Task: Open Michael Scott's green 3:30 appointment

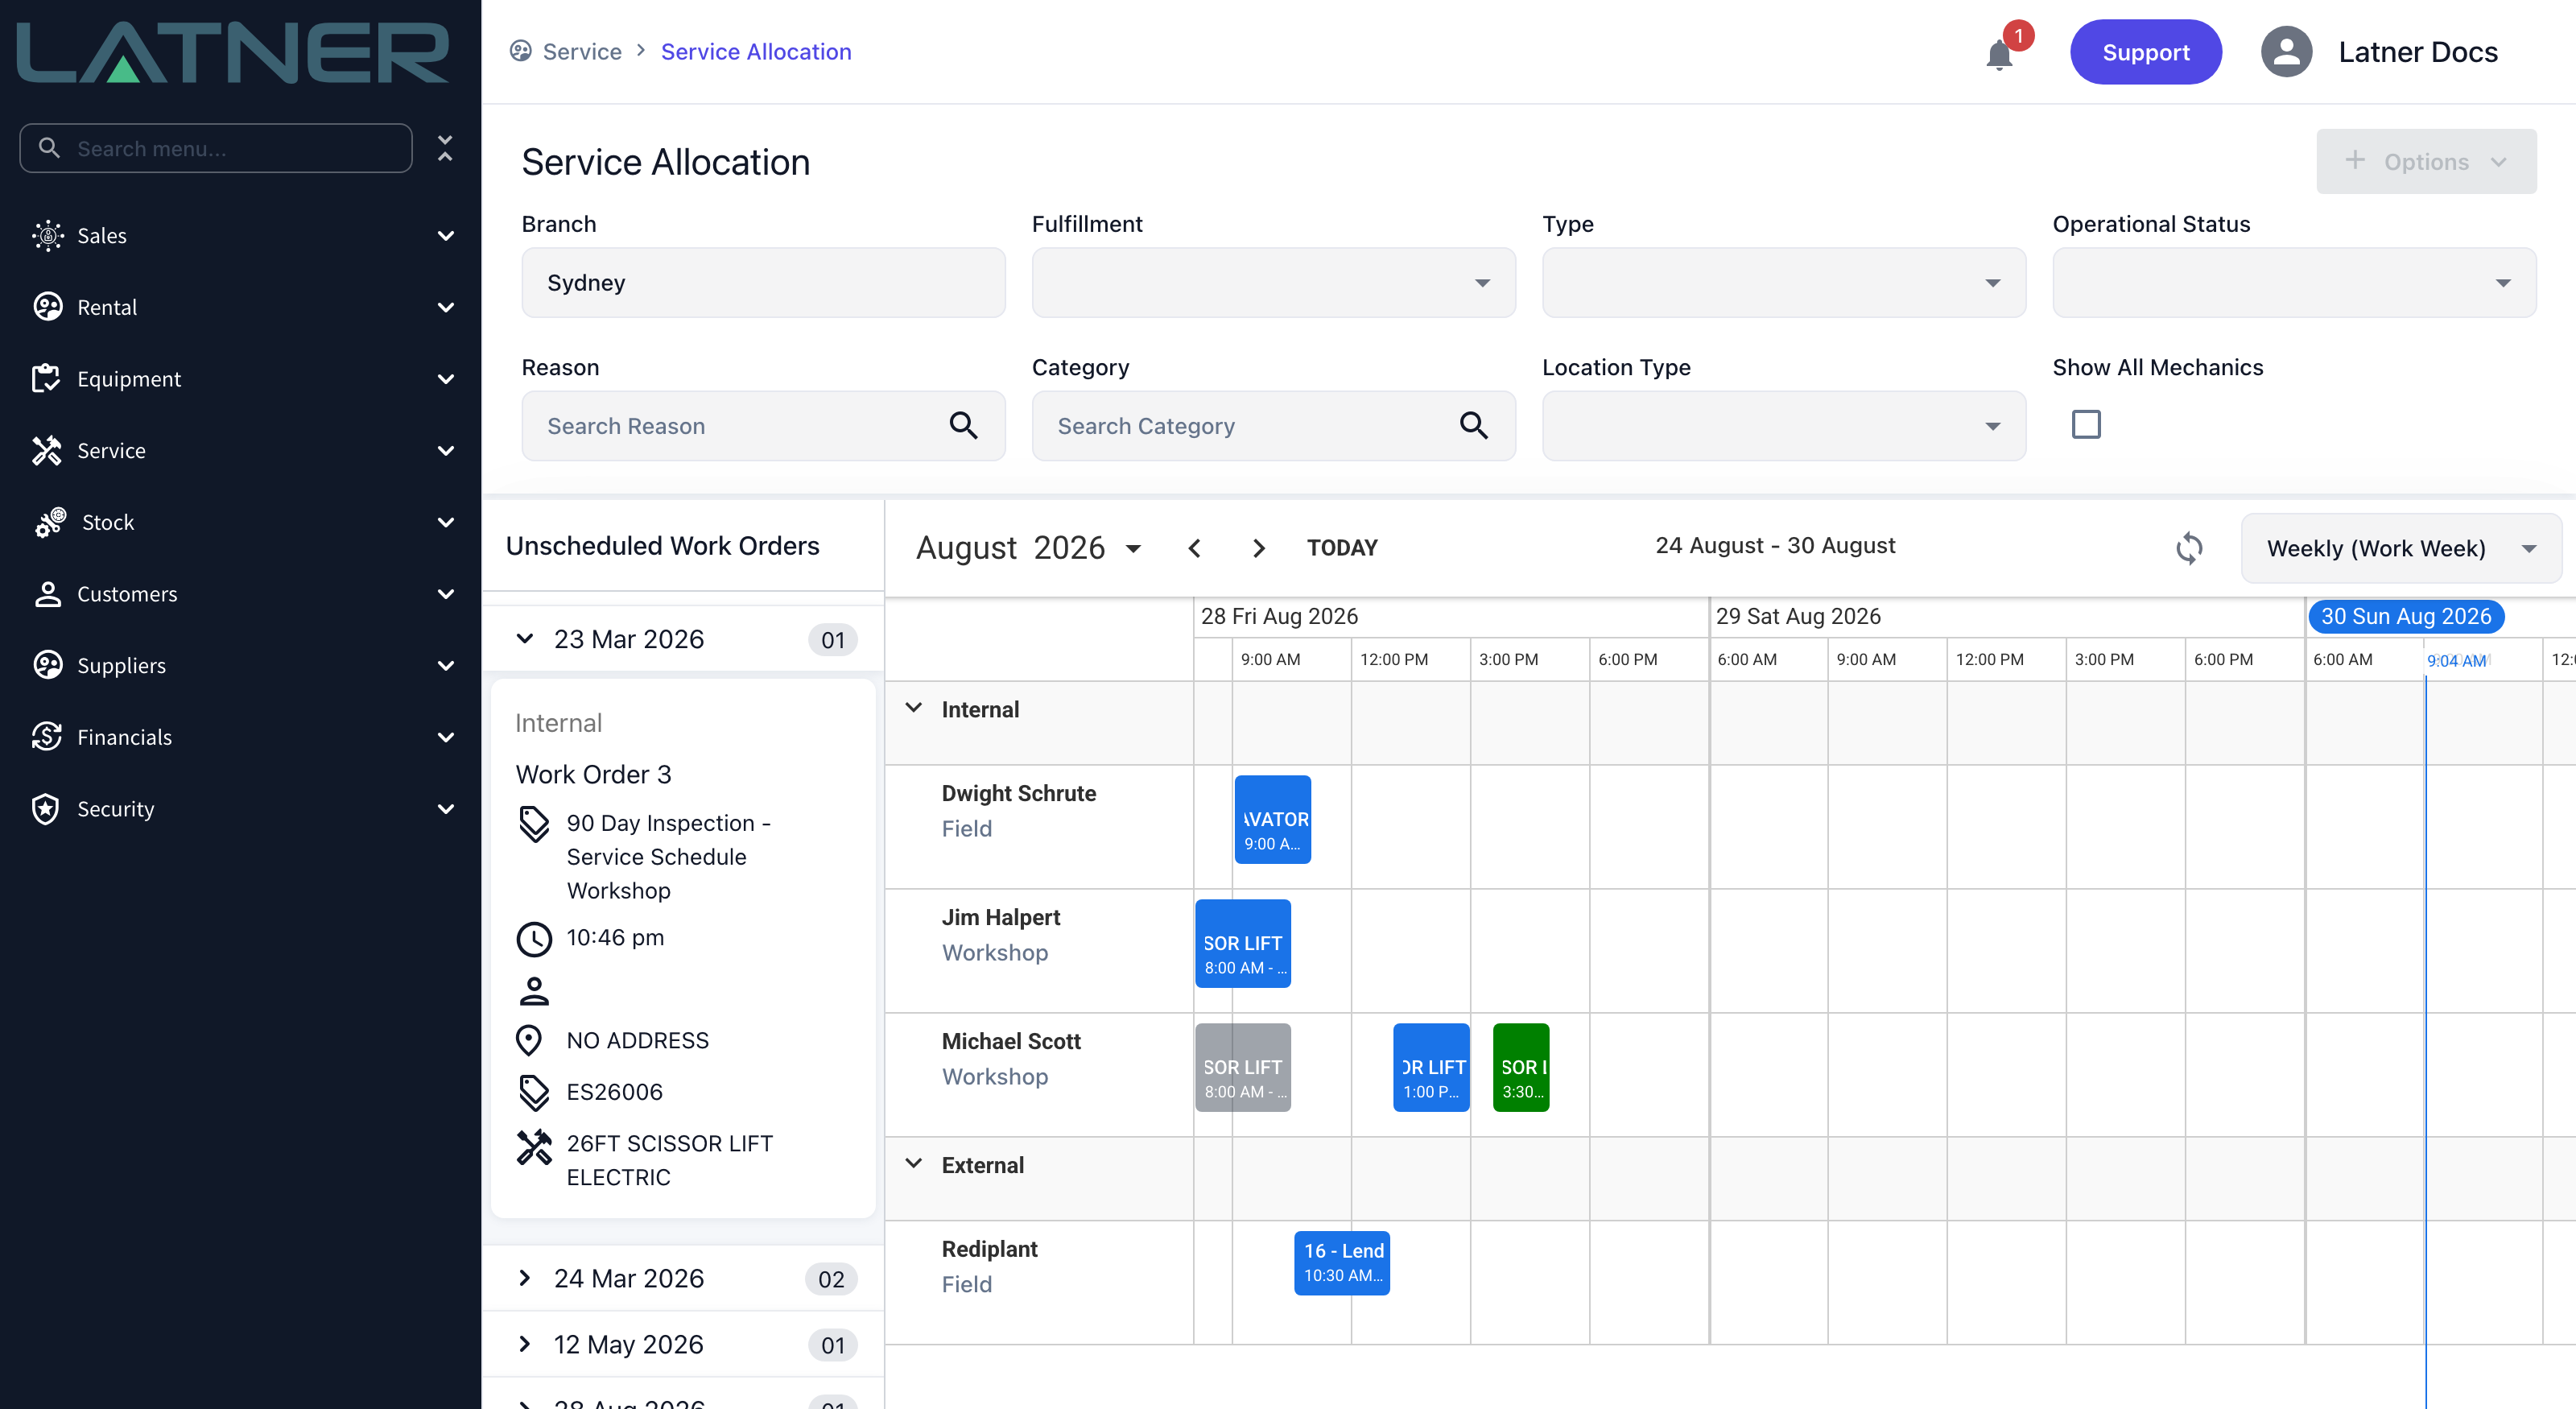Action: point(1520,1067)
